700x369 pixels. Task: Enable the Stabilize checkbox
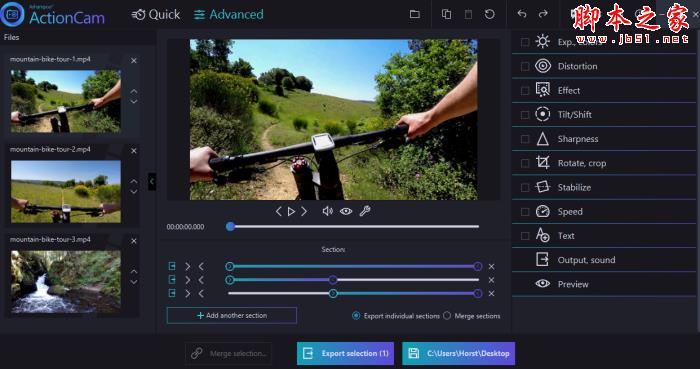[x=525, y=187]
